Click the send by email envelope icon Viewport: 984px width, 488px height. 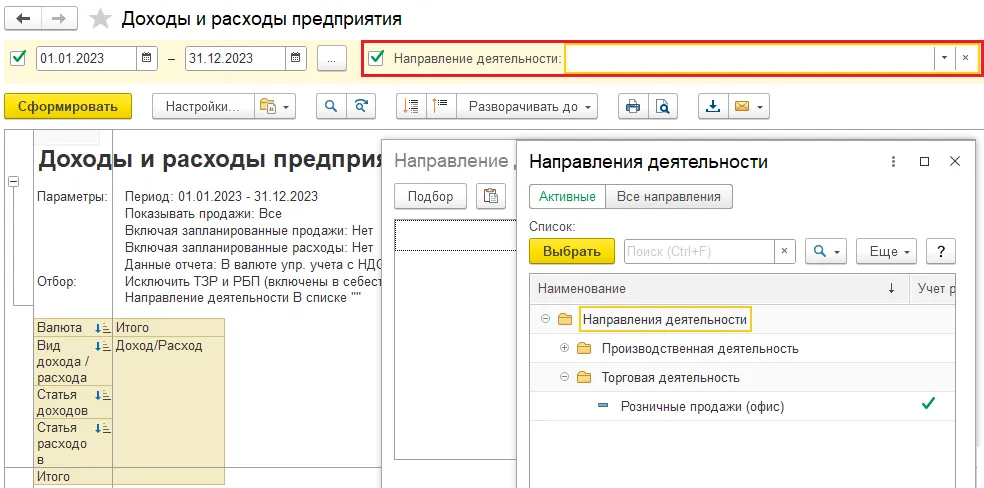[742, 106]
